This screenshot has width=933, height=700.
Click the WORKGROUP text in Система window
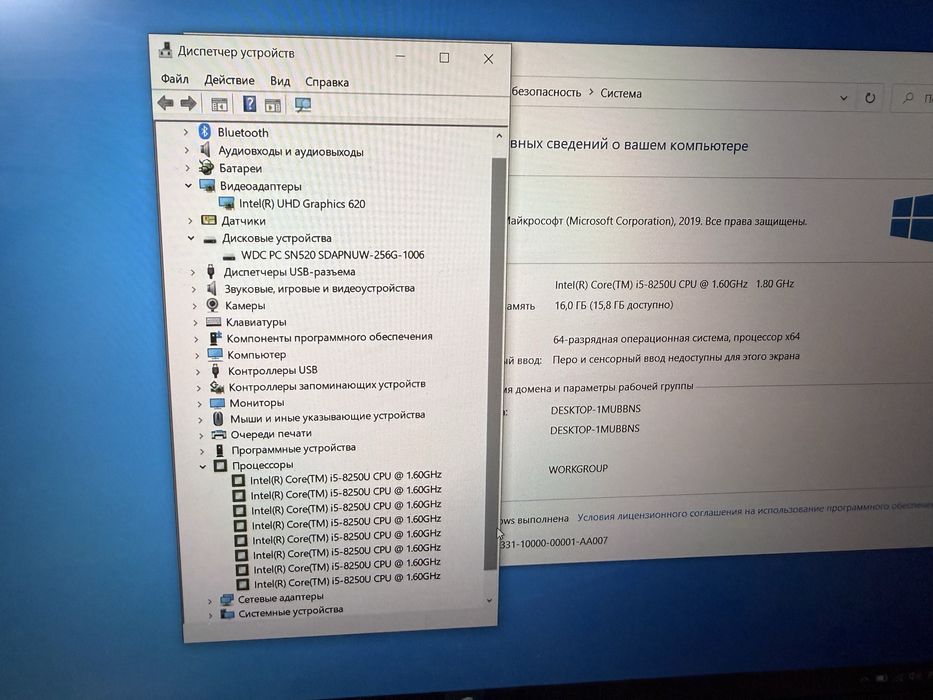(x=578, y=469)
